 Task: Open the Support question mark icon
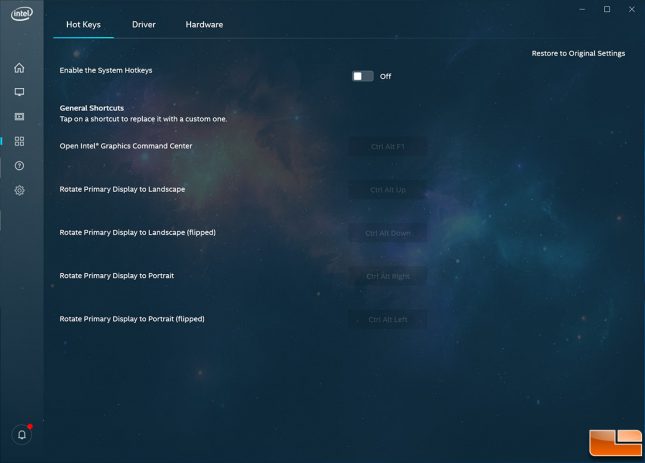[19, 166]
